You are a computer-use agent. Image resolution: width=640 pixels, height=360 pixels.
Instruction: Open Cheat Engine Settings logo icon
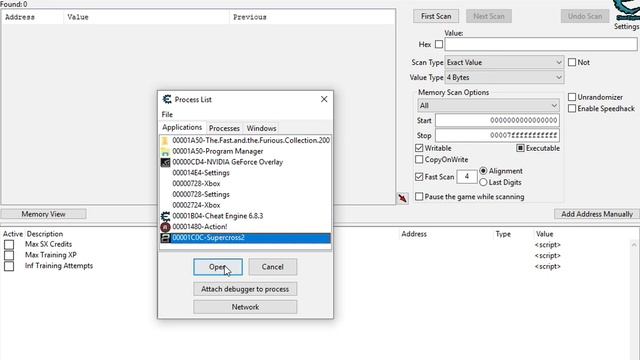tap(627, 10)
